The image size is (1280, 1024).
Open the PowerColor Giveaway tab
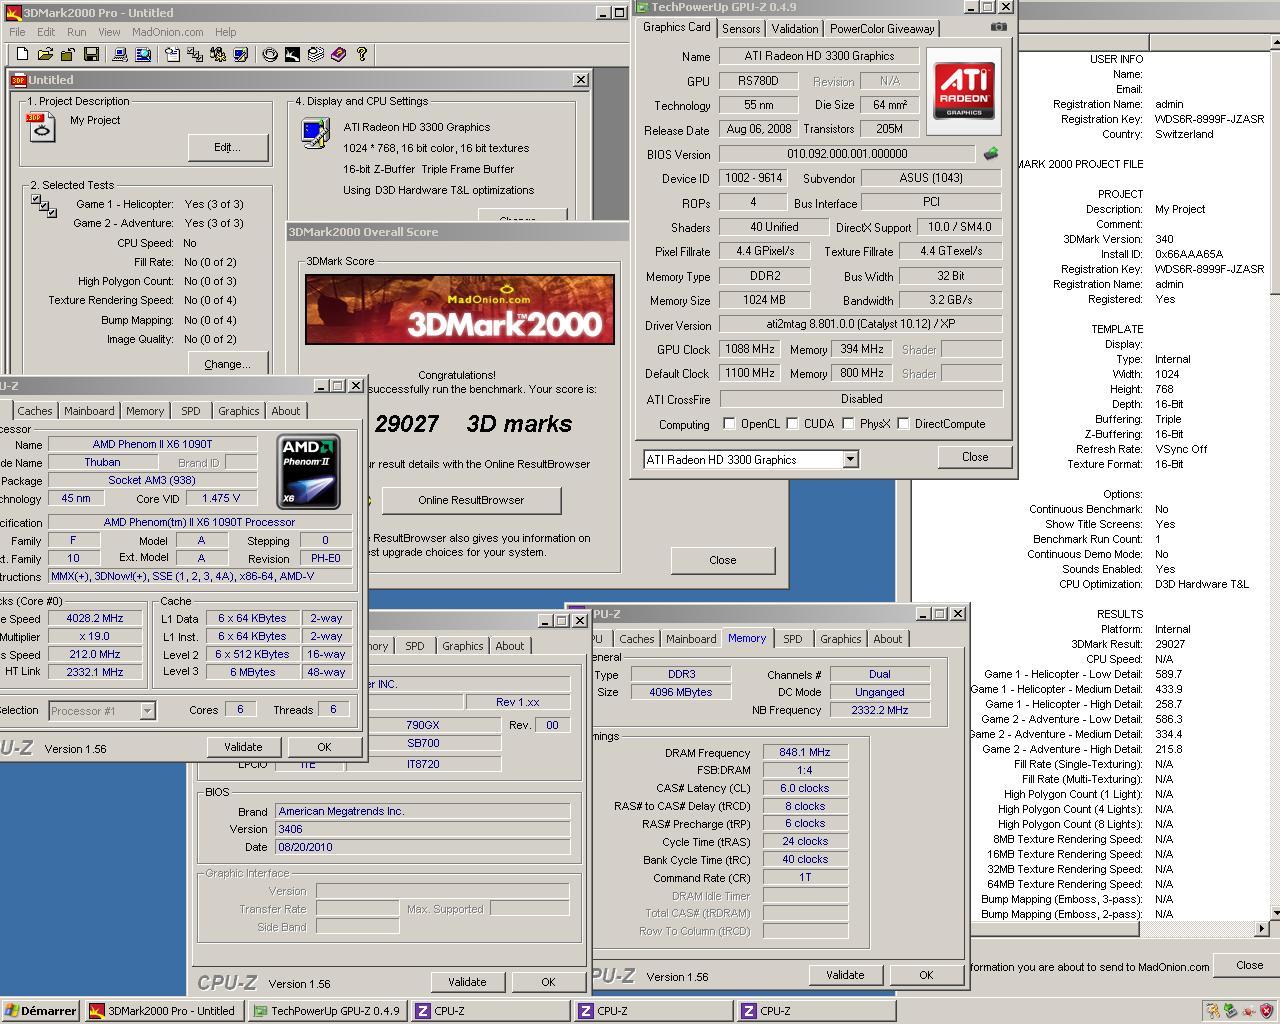882,29
